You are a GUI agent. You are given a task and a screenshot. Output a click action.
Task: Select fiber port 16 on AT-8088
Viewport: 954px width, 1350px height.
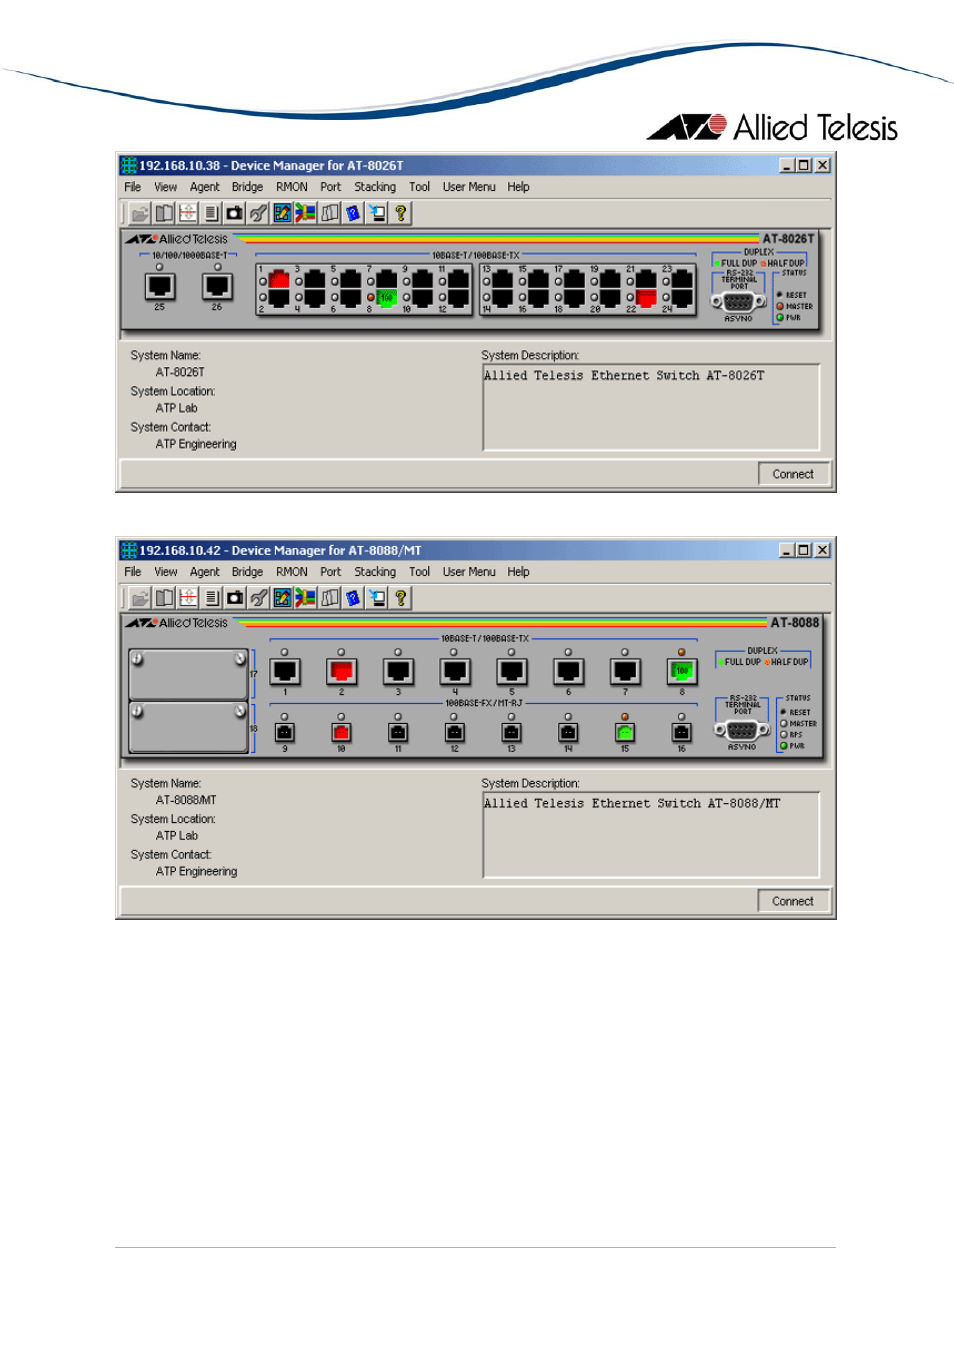[x=682, y=733]
